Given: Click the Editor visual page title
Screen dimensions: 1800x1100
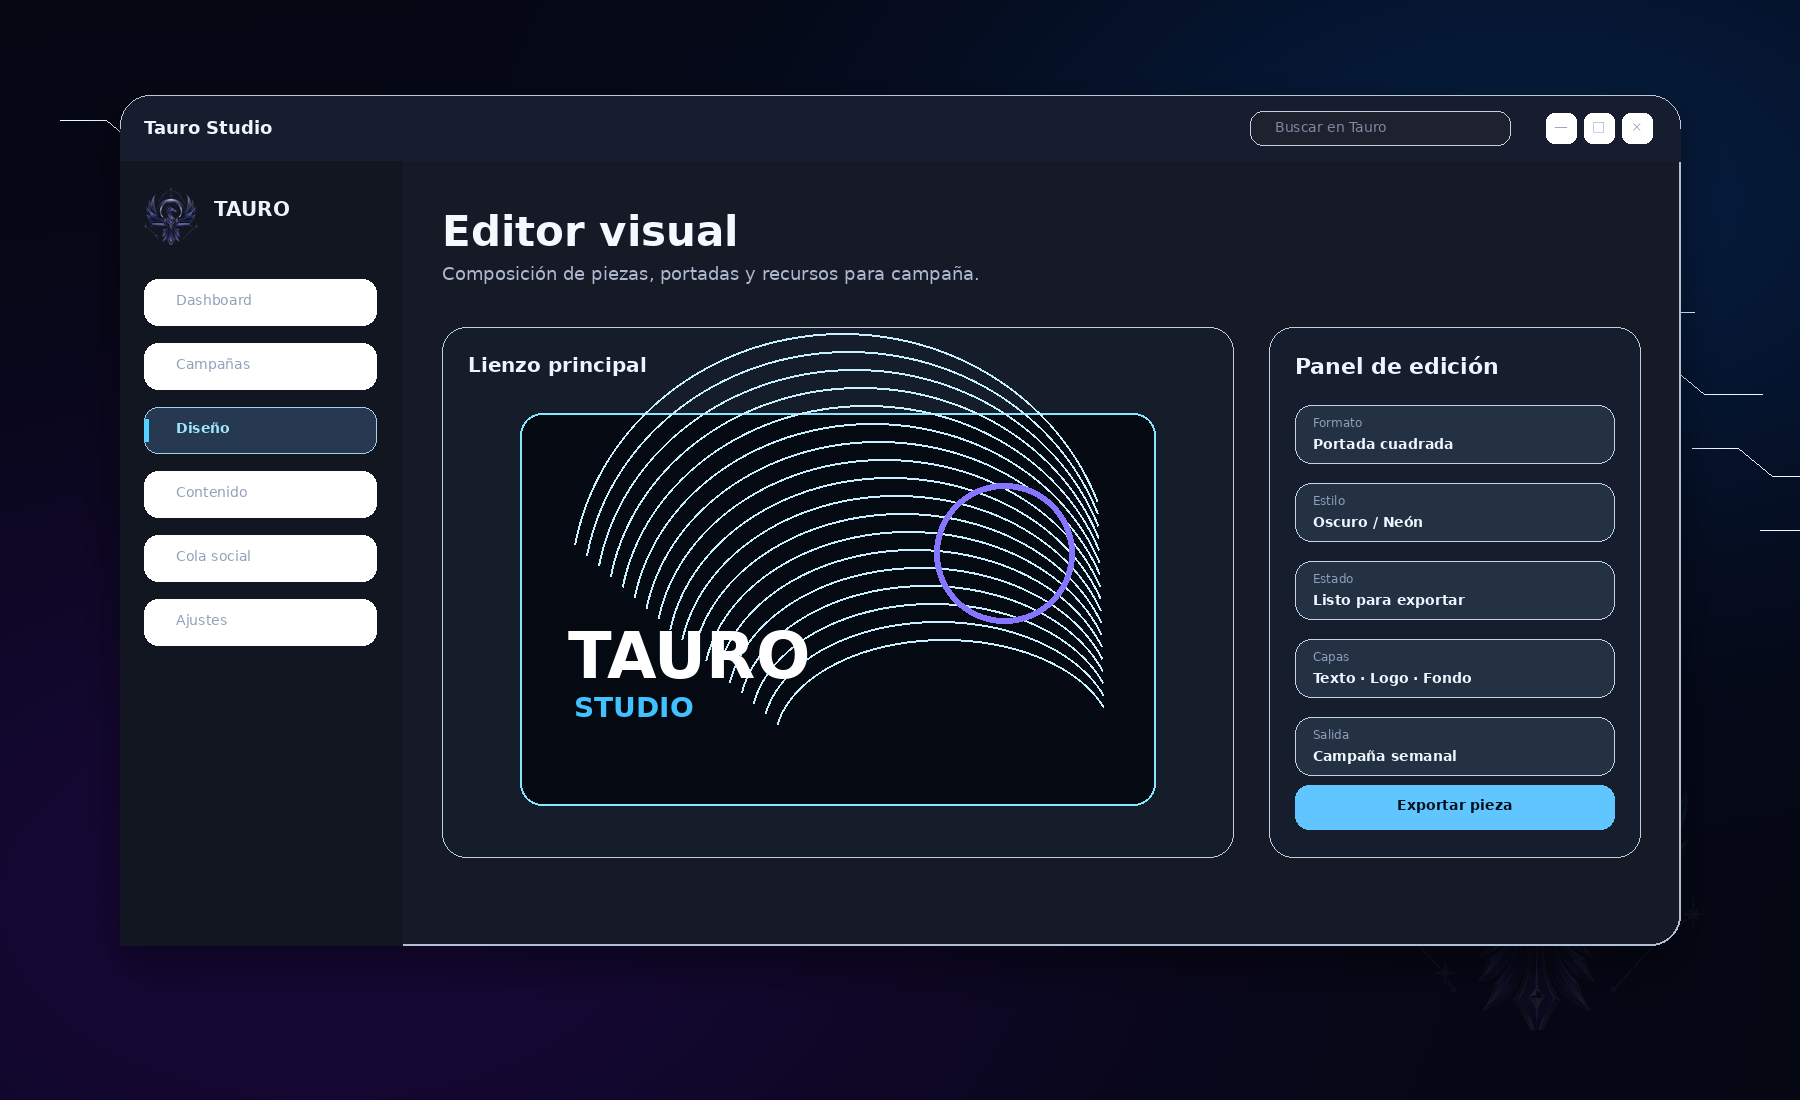Looking at the screenshot, I should [590, 231].
